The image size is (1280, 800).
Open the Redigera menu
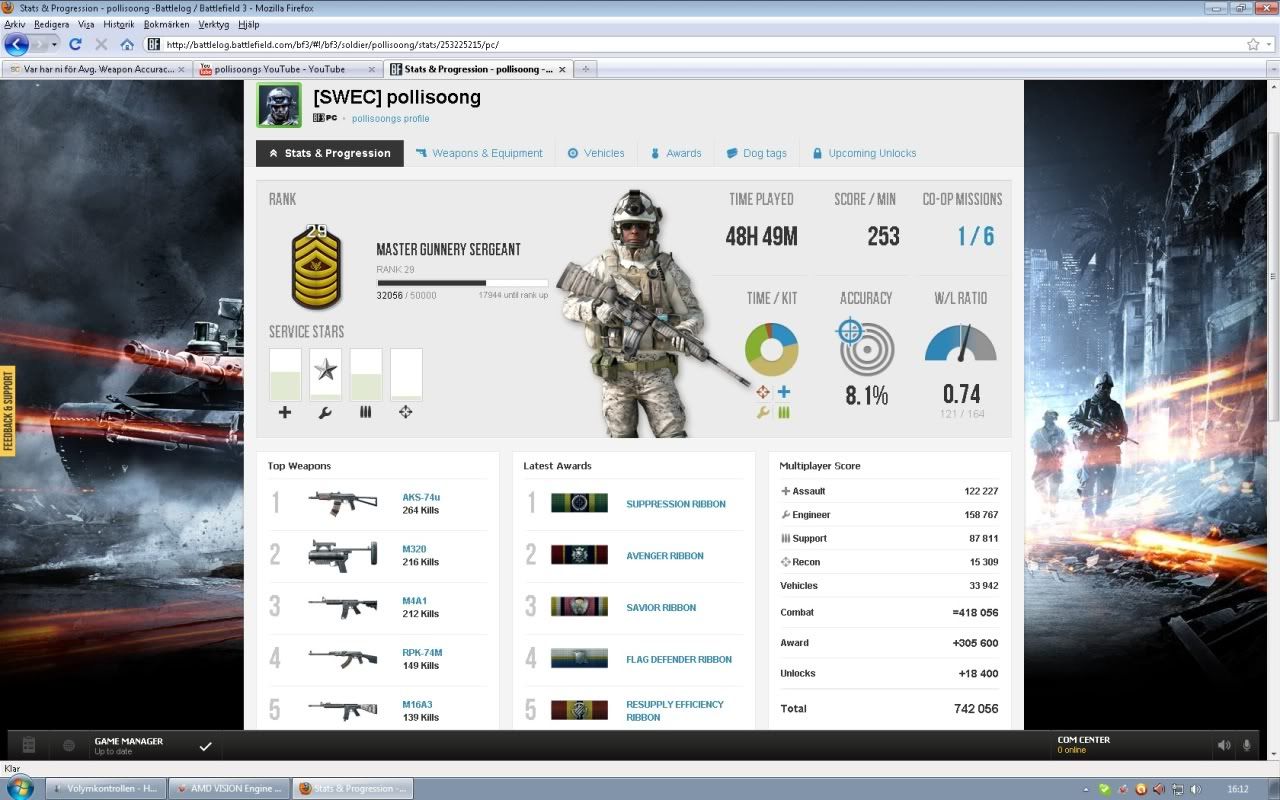click(52, 24)
